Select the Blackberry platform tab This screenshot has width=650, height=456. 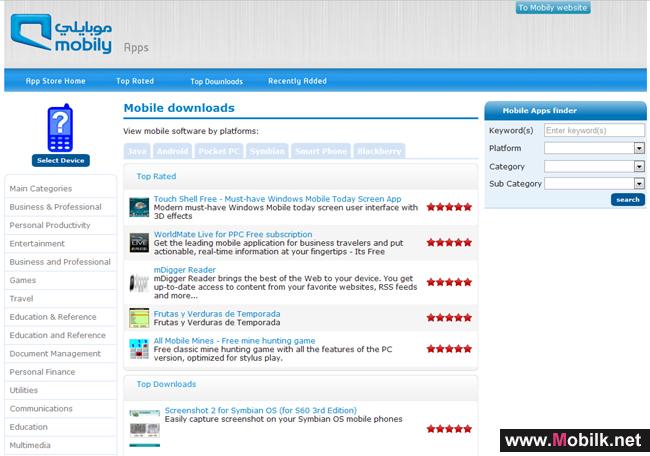coord(379,151)
